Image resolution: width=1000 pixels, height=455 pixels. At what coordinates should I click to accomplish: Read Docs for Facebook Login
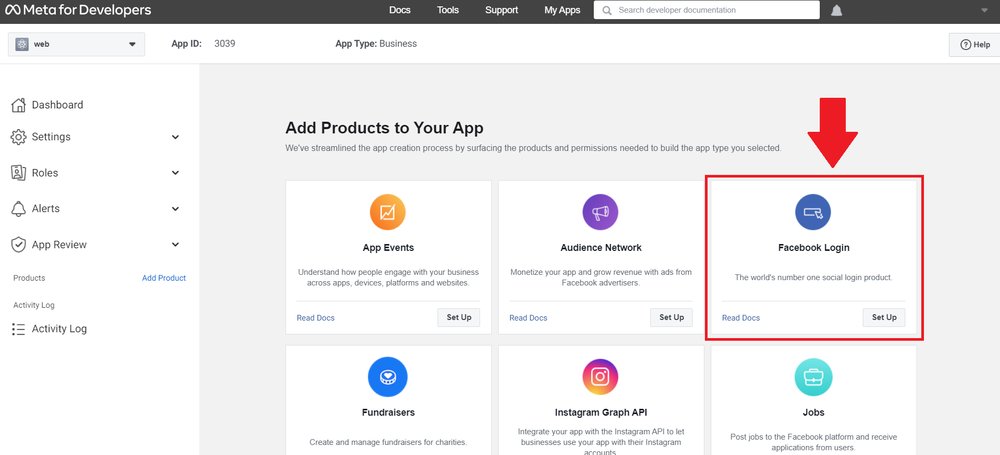pyautogui.click(x=740, y=318)
